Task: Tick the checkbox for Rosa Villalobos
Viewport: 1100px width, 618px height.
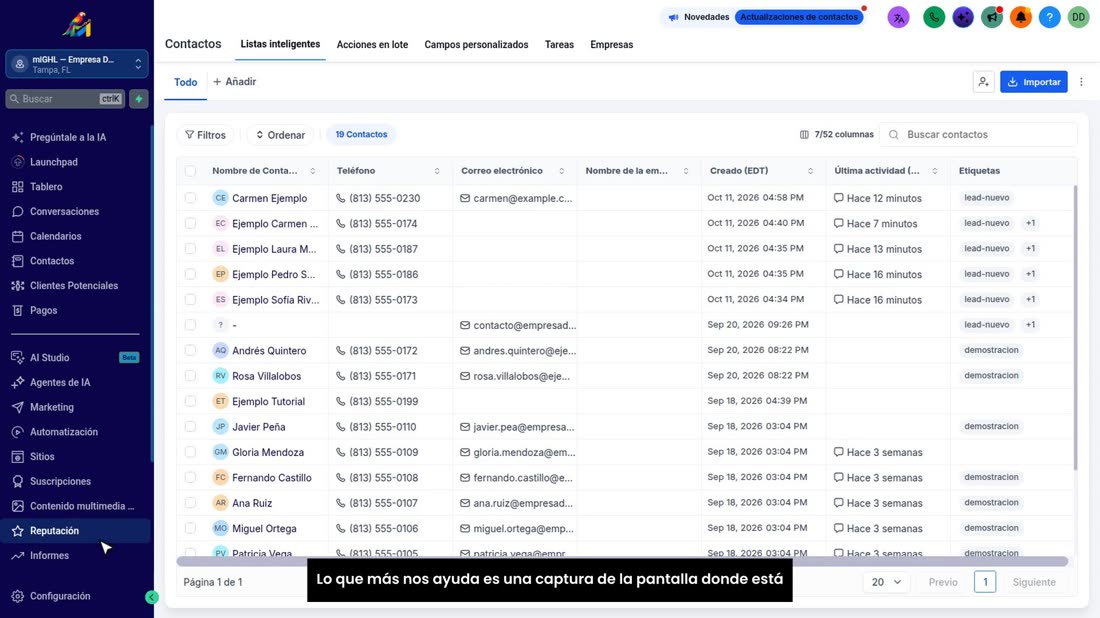Action: (191, 376)
